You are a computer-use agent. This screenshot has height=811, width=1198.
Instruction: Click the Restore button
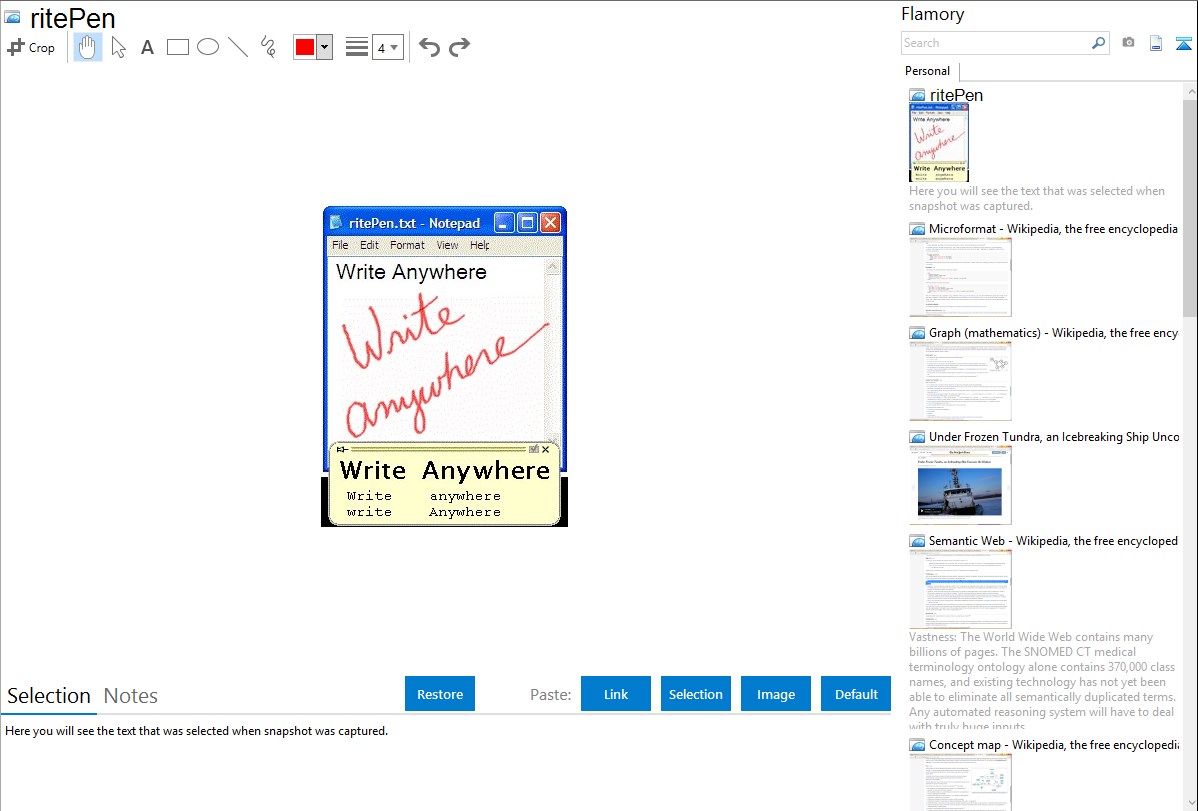pyautogui.click(x=440, y=694)
